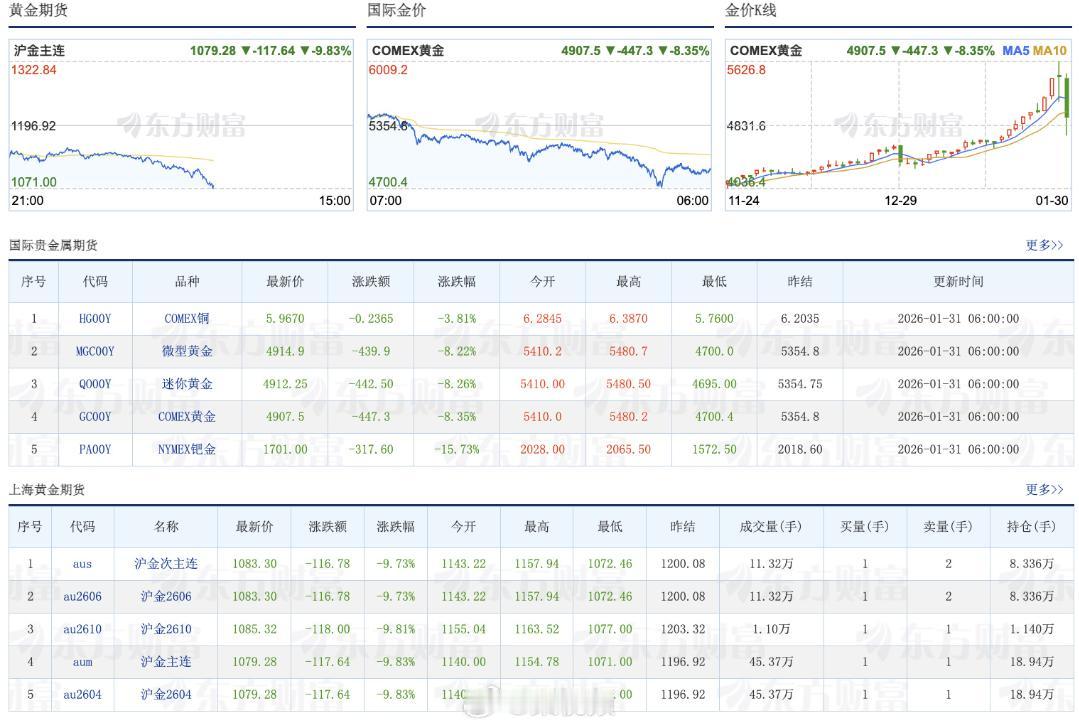Open the 沪金2610 contract link
The width and height of the screenshot is (1079, 725).
pyautogui.click(x=166, y=629)
